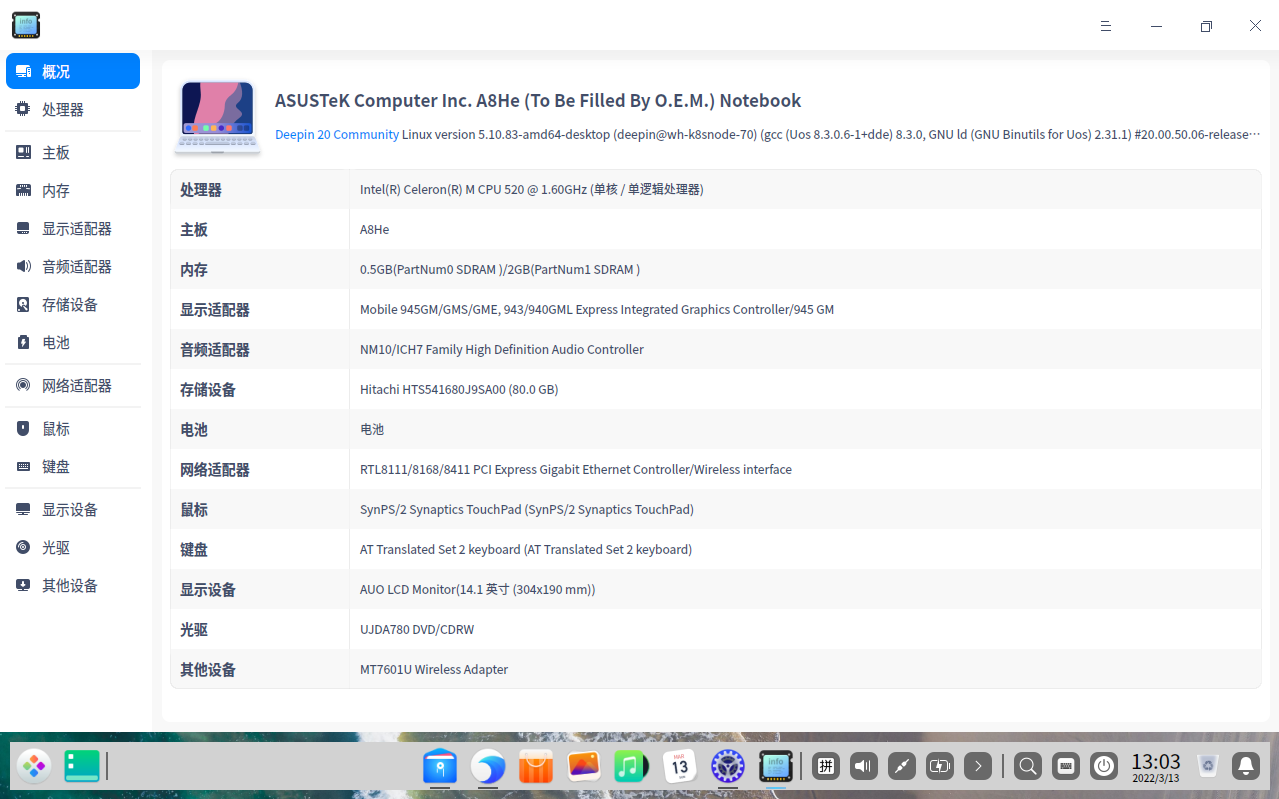Screen dimensions: 1279x799
Task: Click the SynPS/2 Synaptics TouchPad value
Action: (x=527, y=509)
